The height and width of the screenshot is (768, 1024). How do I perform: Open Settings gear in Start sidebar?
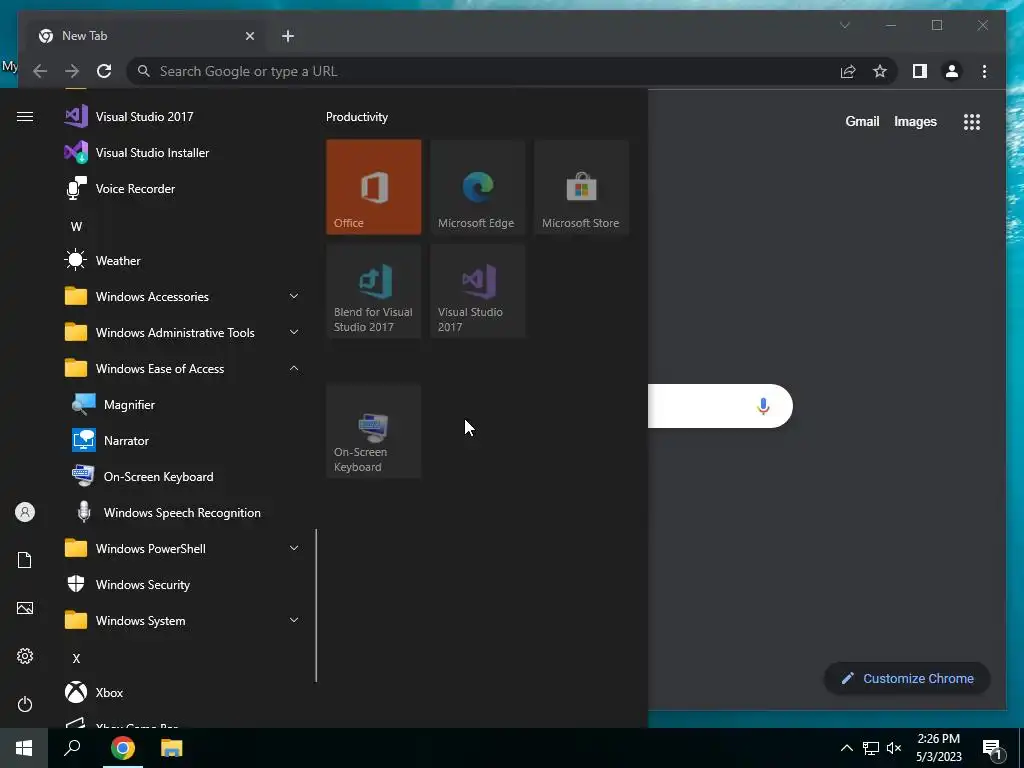coord(25,656)
